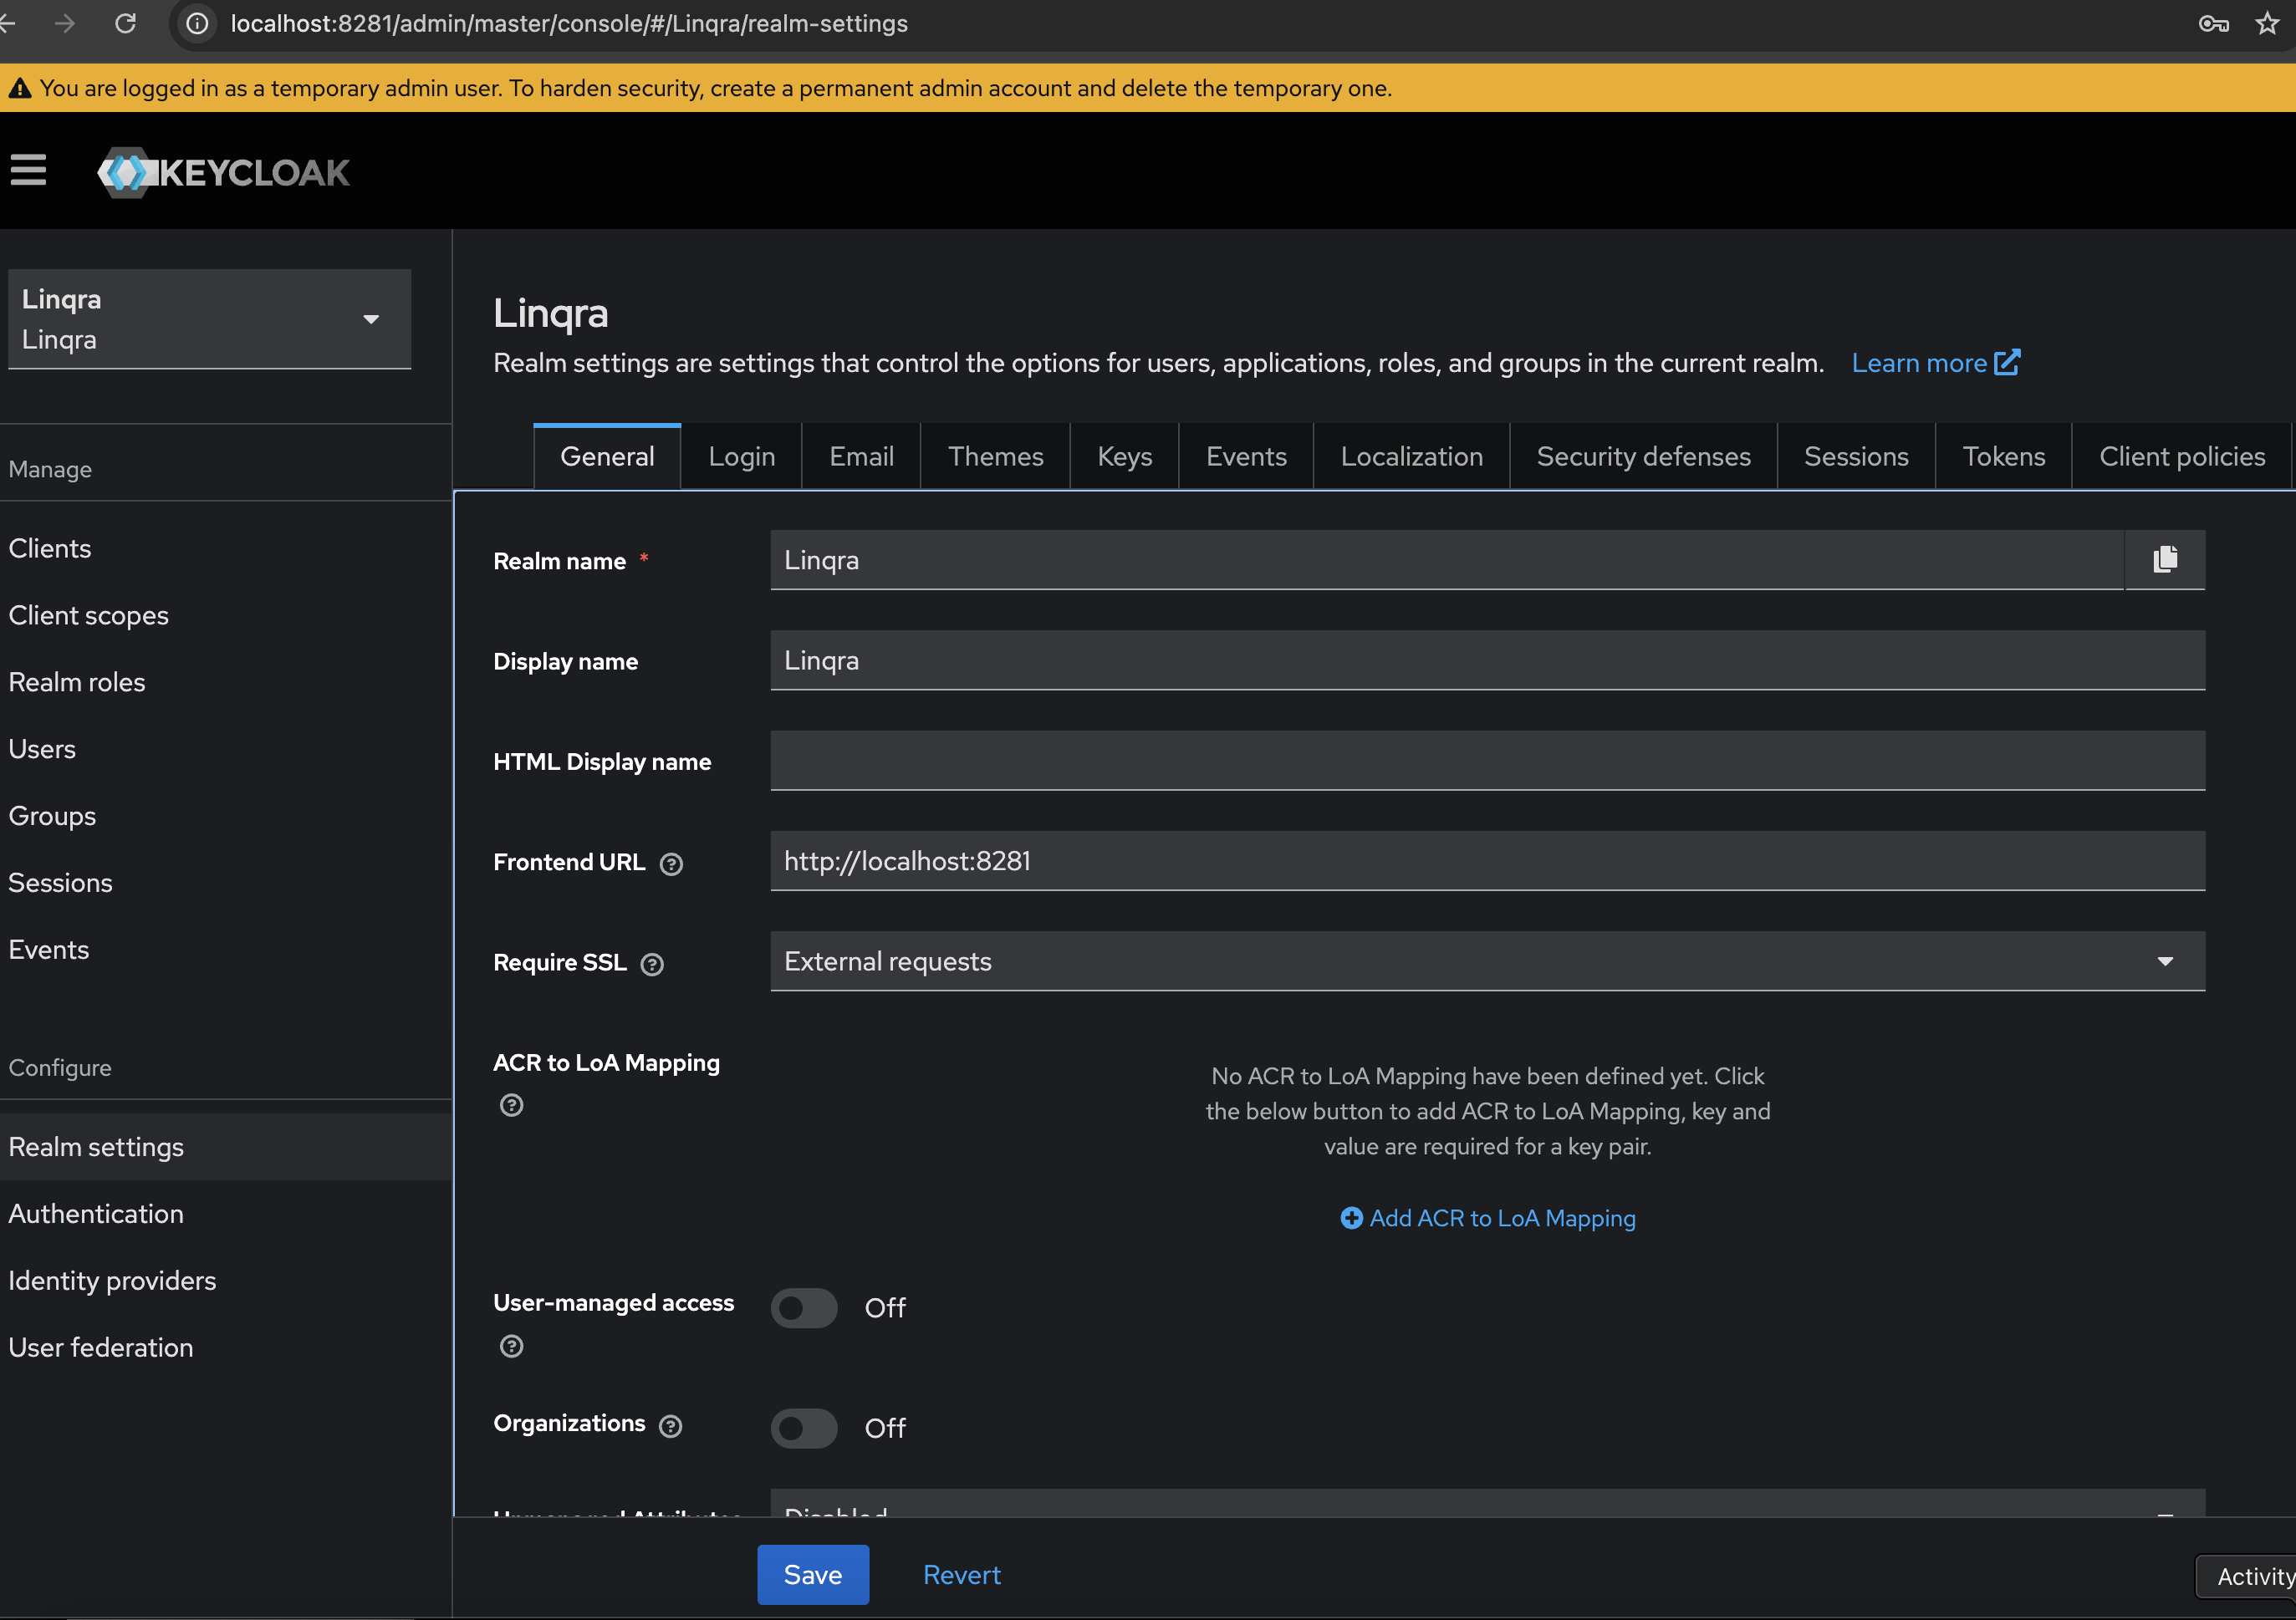2296x1620 pixels.
Task: Open the Frontend URL help tooltip
Action: tap(671, 864)
